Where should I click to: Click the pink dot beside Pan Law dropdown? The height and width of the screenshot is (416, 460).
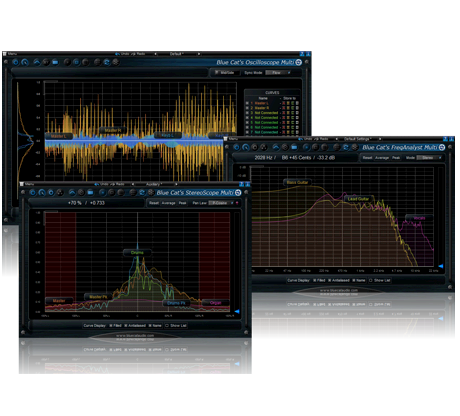tap(237, 203)
